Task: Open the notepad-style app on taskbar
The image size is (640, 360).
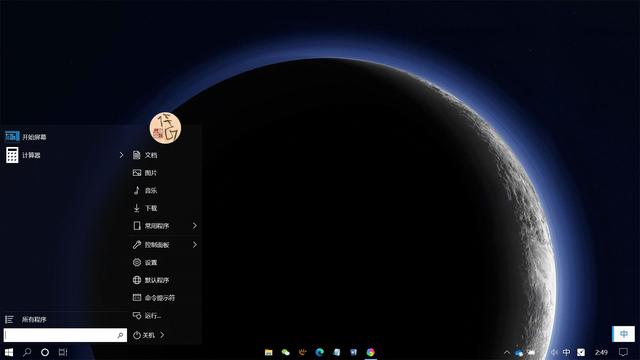Action: [337, 352]
